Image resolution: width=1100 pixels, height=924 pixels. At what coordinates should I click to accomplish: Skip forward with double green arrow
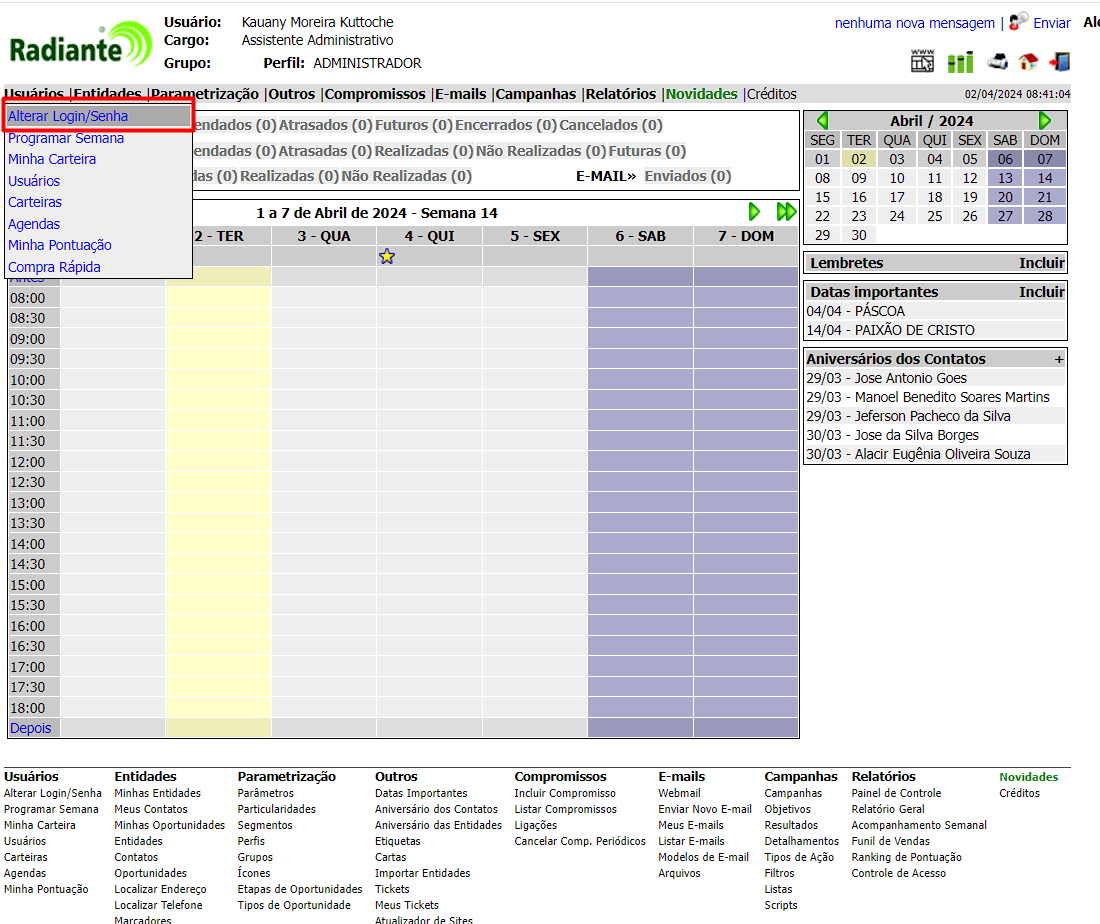pyautogui.click(x=786, y=212)
